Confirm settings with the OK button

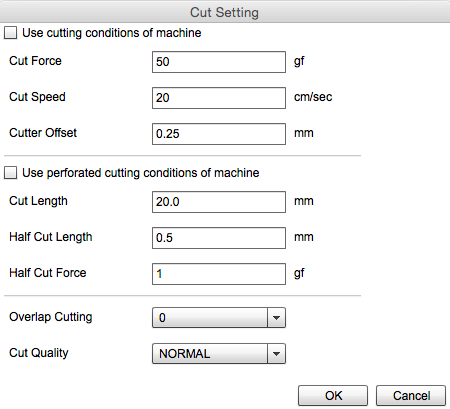(333, 396)
